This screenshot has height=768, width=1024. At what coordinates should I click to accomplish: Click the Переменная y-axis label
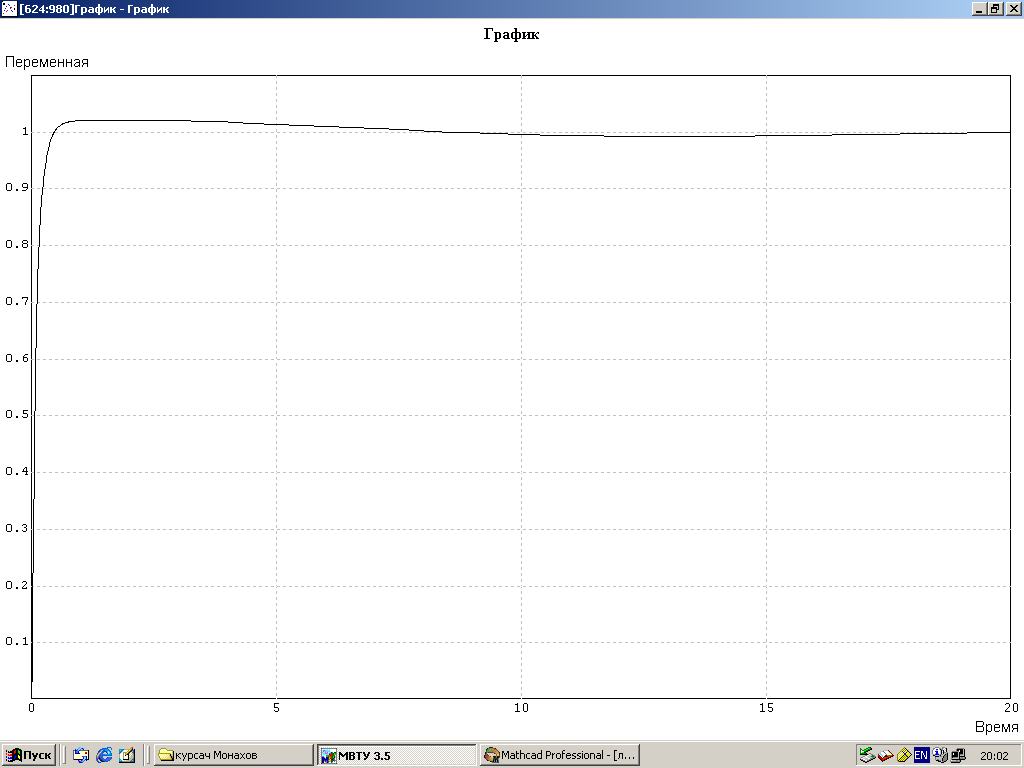tap(46, 62)
